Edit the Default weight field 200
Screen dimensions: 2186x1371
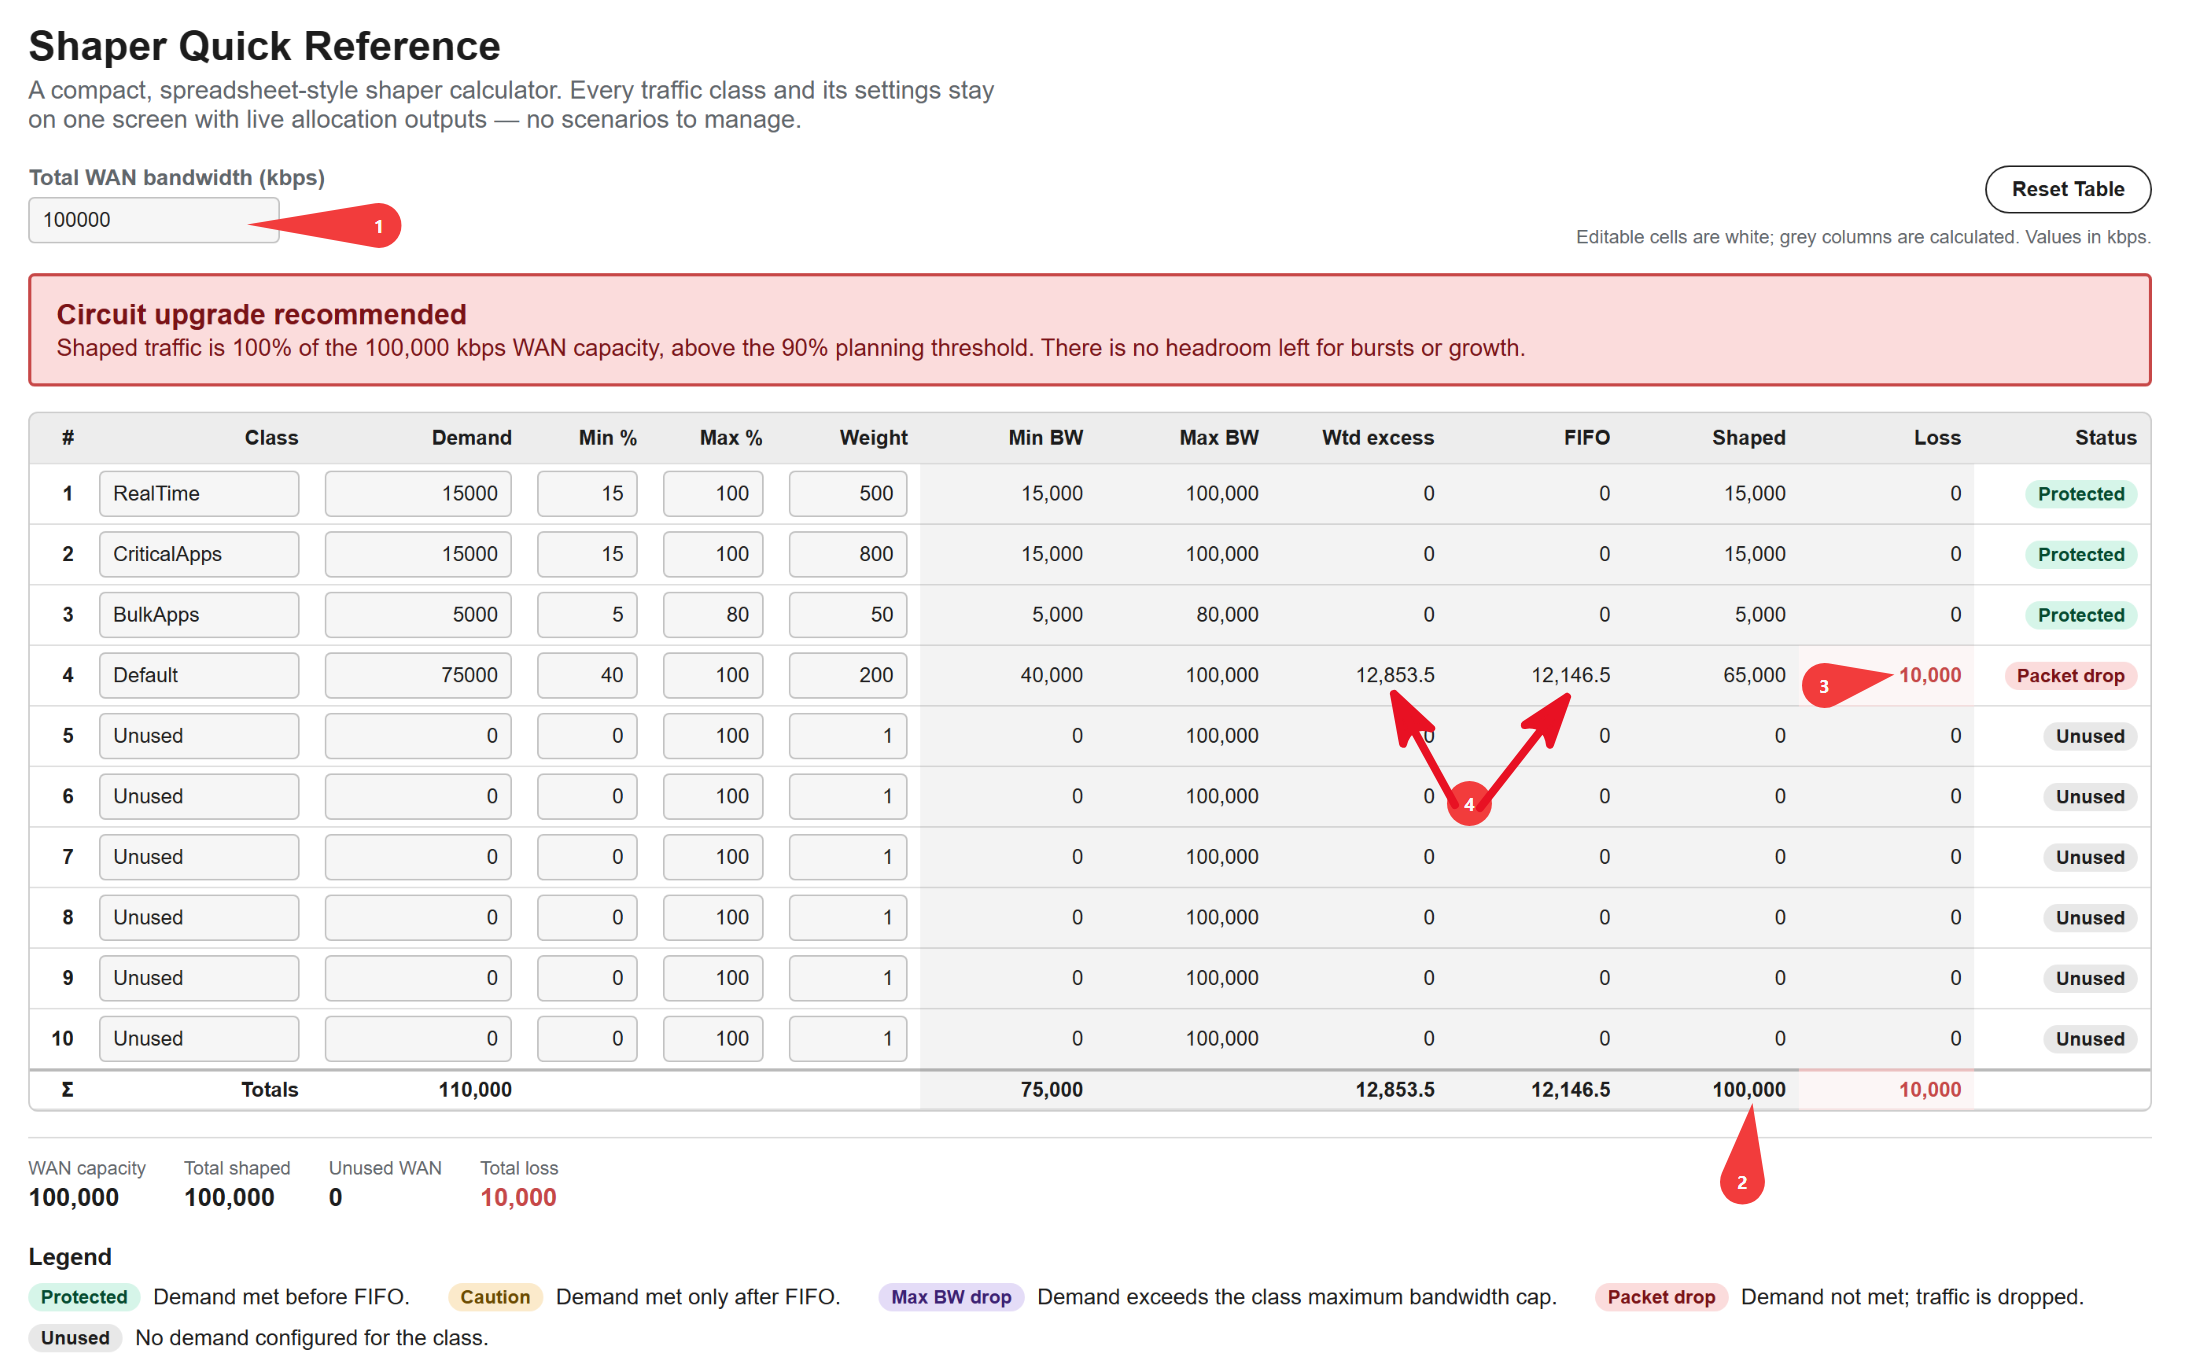tap(848, 675)
